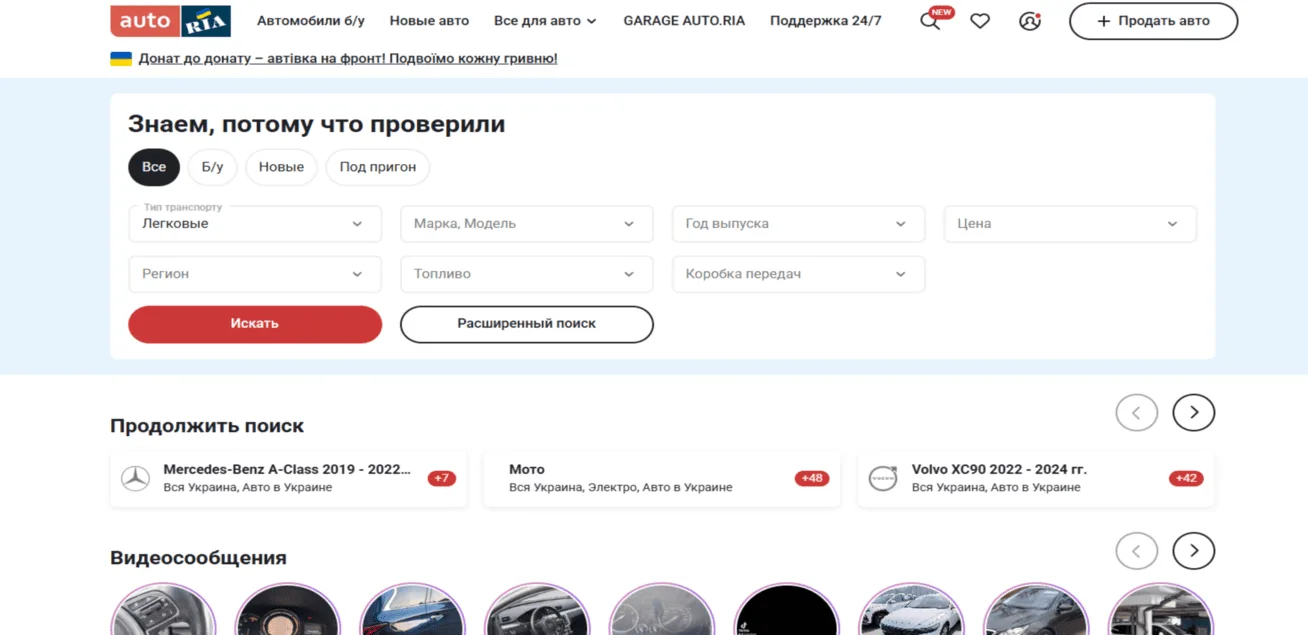1308x635 pixels.
Task: Open the user profile icon
Action: [x=1030, y=21]
